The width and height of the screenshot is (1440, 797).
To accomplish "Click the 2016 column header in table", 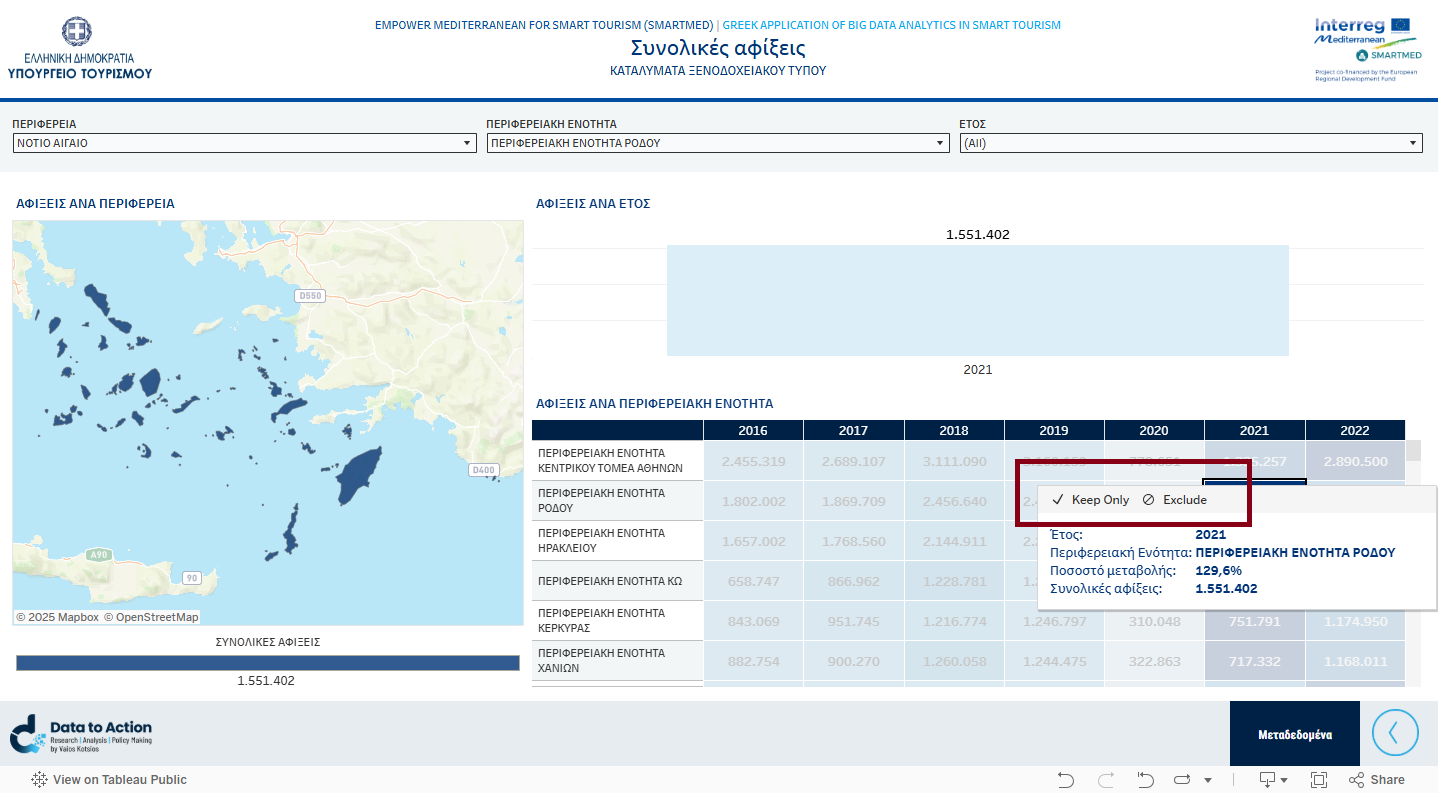I will [753, 431].
